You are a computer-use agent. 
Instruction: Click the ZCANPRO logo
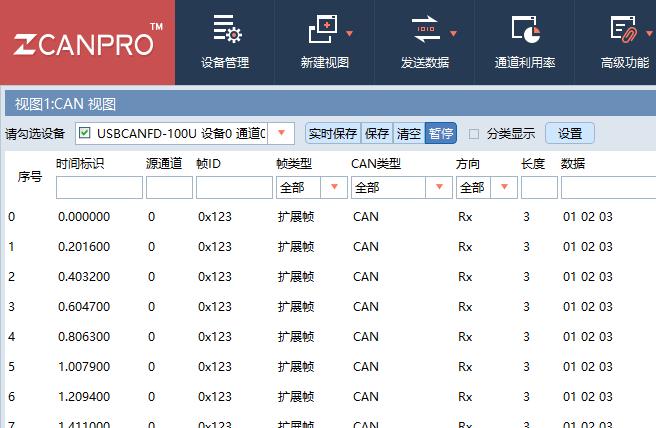(87, 42)
